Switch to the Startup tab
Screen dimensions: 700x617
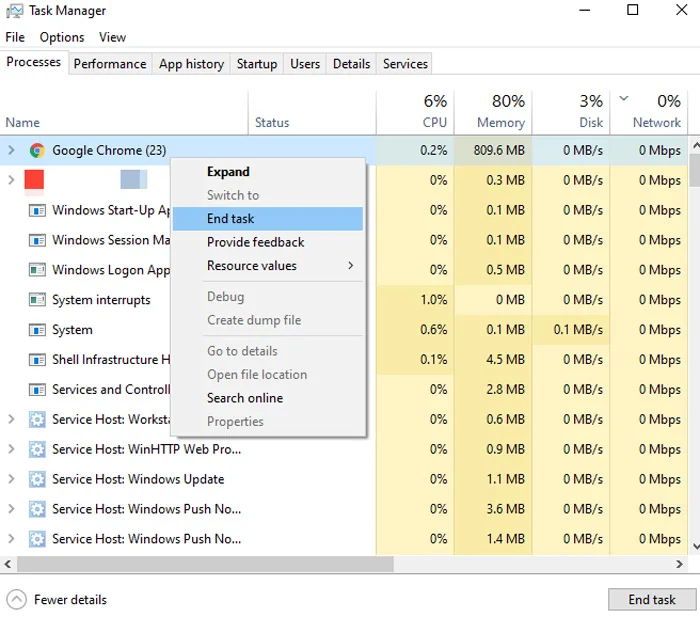tap(257, 64)
